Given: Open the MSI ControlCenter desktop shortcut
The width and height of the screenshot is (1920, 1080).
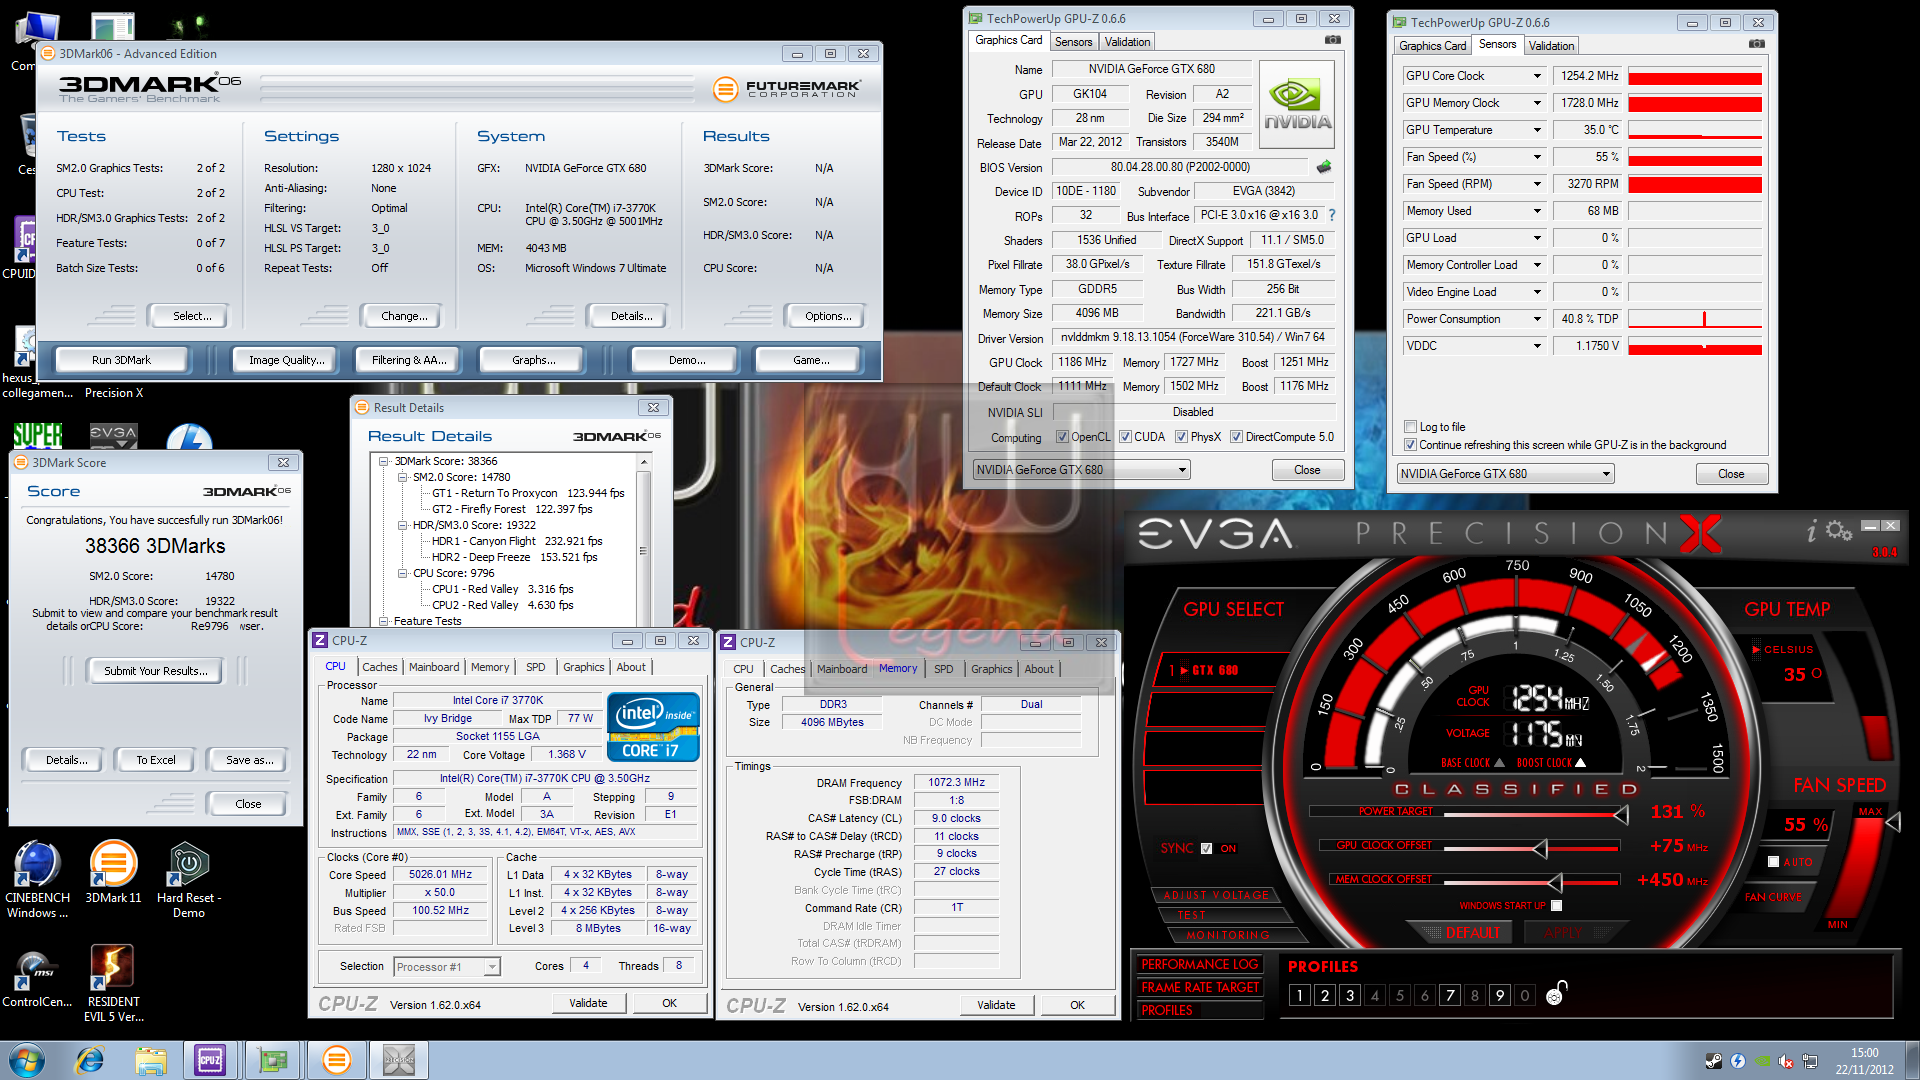Looking at the screenshot, I should click(37, 977).
